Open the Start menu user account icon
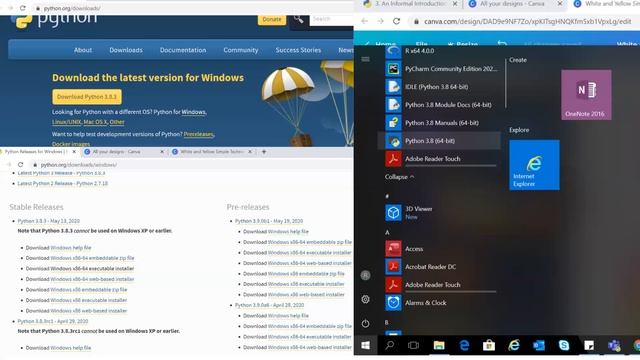640x360 pixels. (365, 276)
